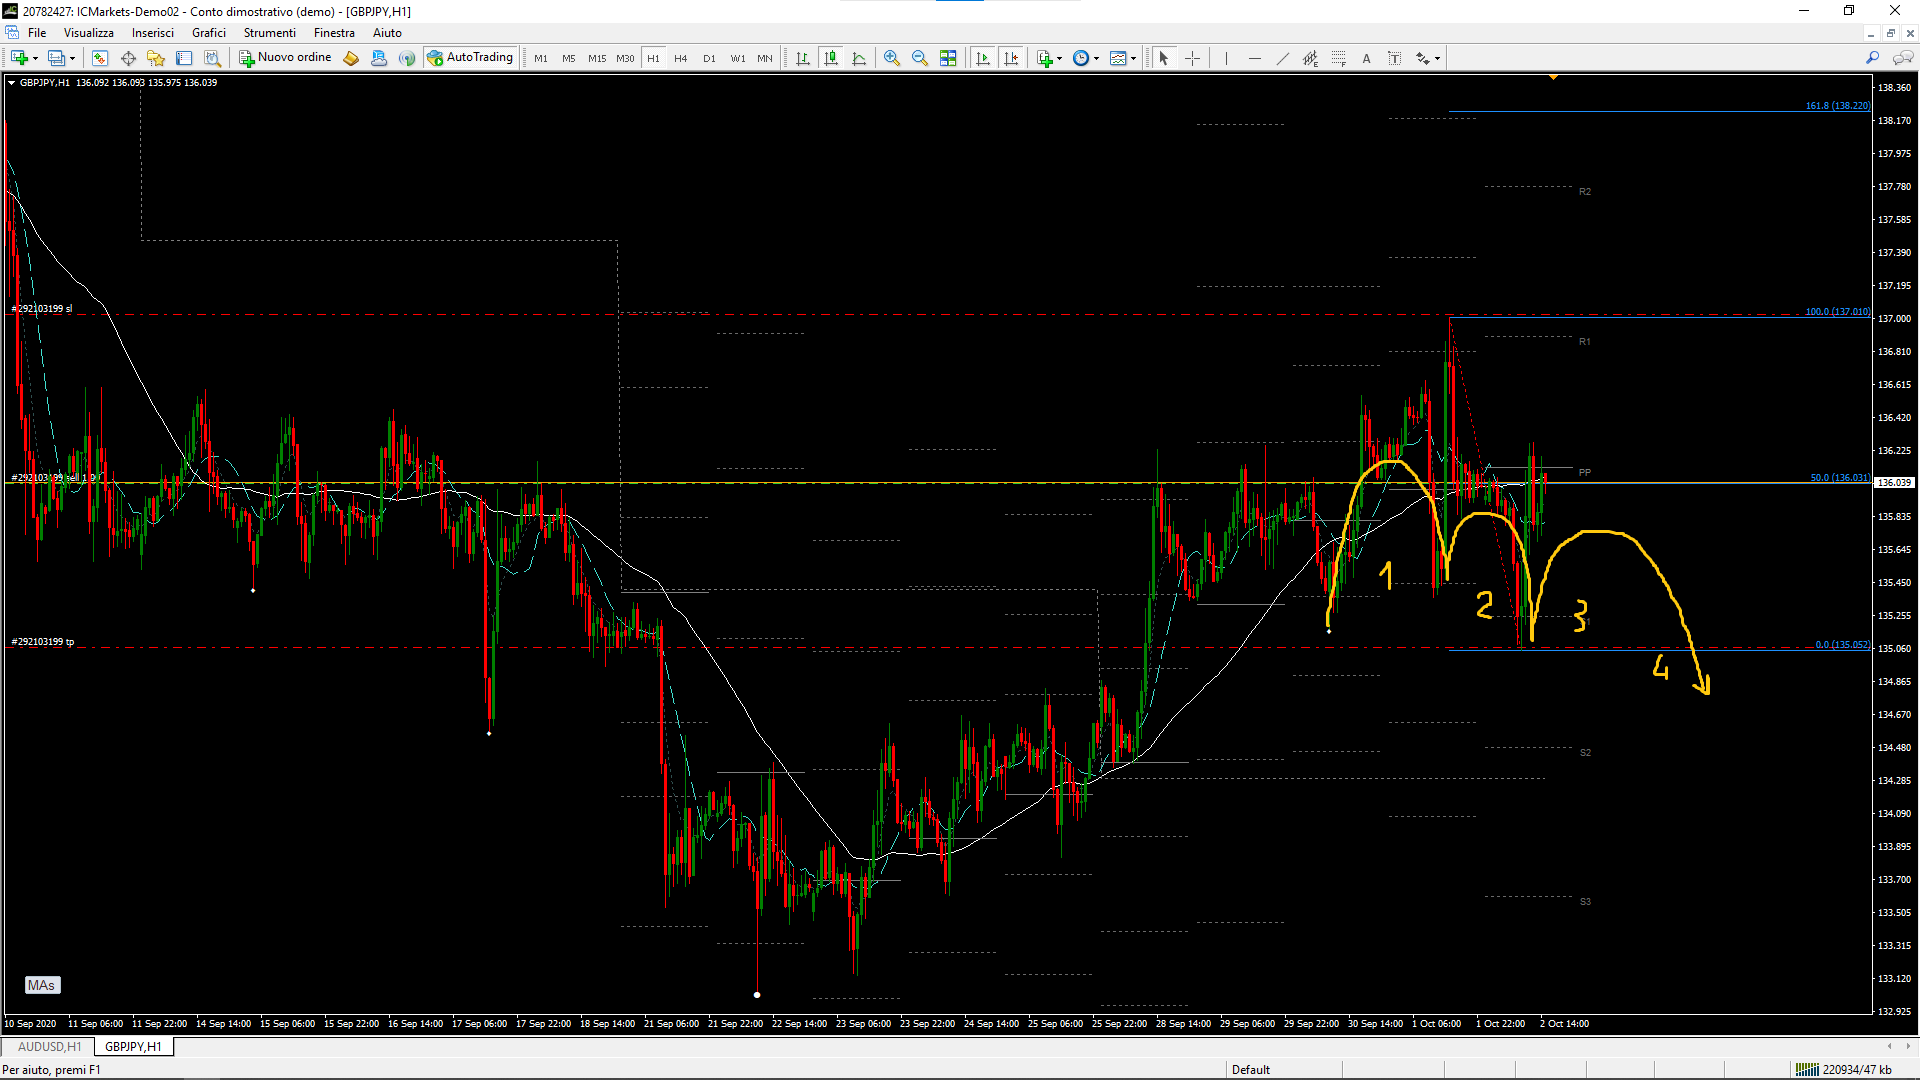Switch to line chart display

tap(859, 58)
